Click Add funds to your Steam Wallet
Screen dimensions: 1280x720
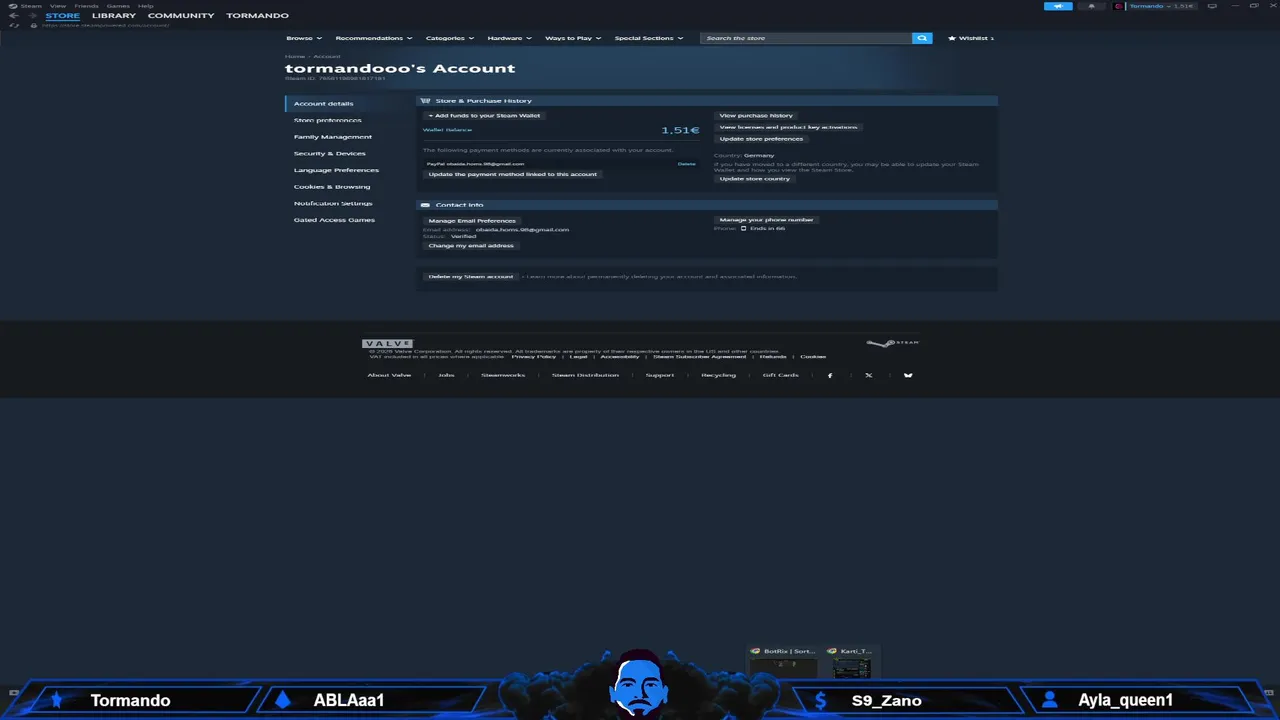[x=484, y=116]
